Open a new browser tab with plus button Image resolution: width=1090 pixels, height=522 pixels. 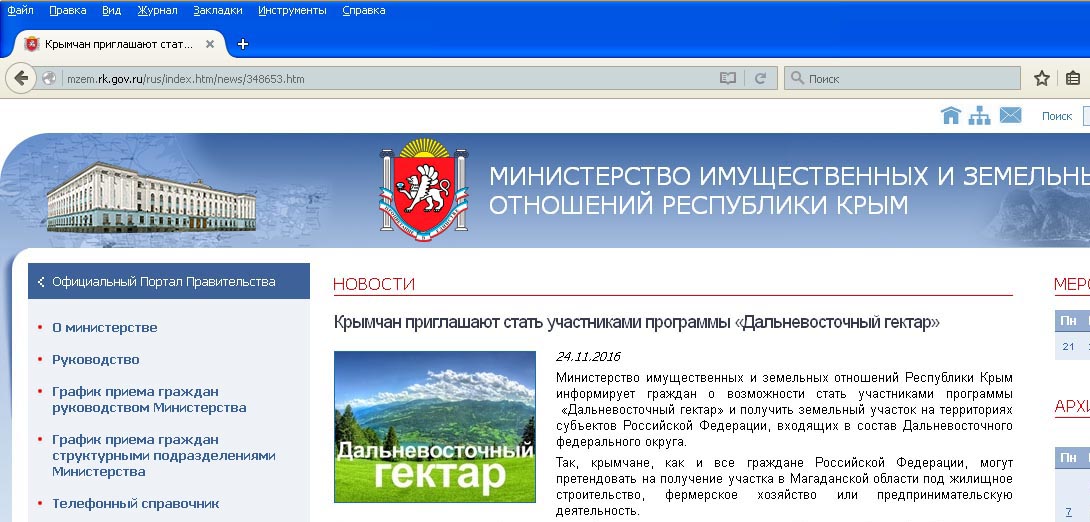click(x=243, y=44)
